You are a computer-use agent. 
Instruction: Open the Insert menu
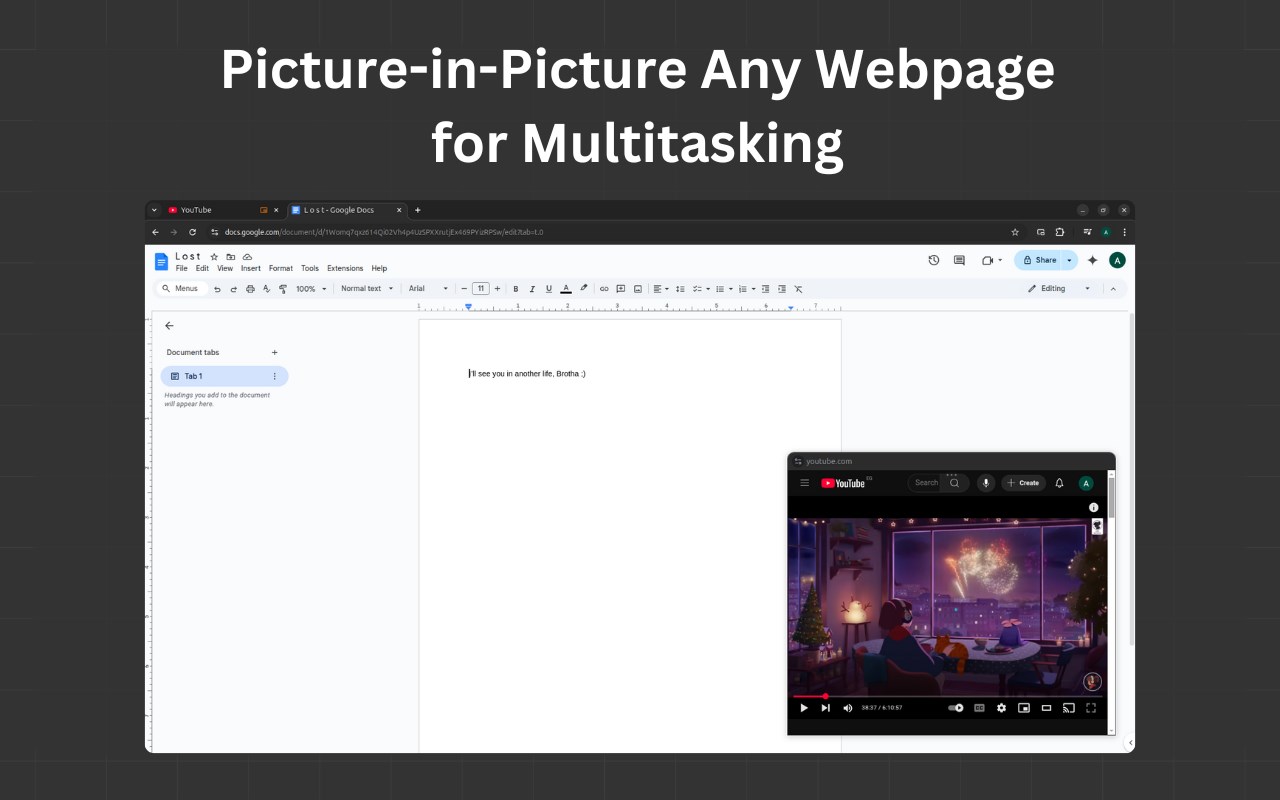click(251, 268)
